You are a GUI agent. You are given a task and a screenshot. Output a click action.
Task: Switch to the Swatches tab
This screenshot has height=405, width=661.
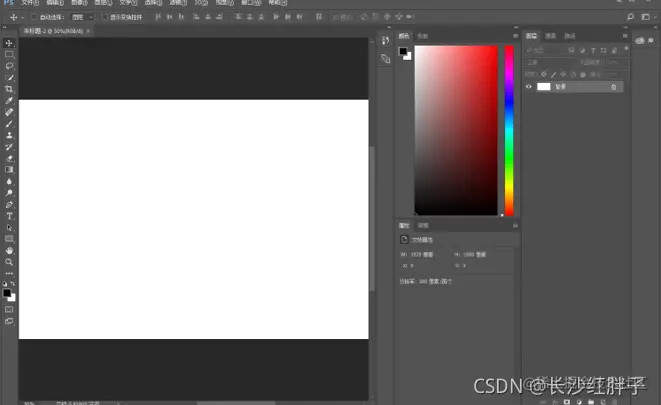422,36
